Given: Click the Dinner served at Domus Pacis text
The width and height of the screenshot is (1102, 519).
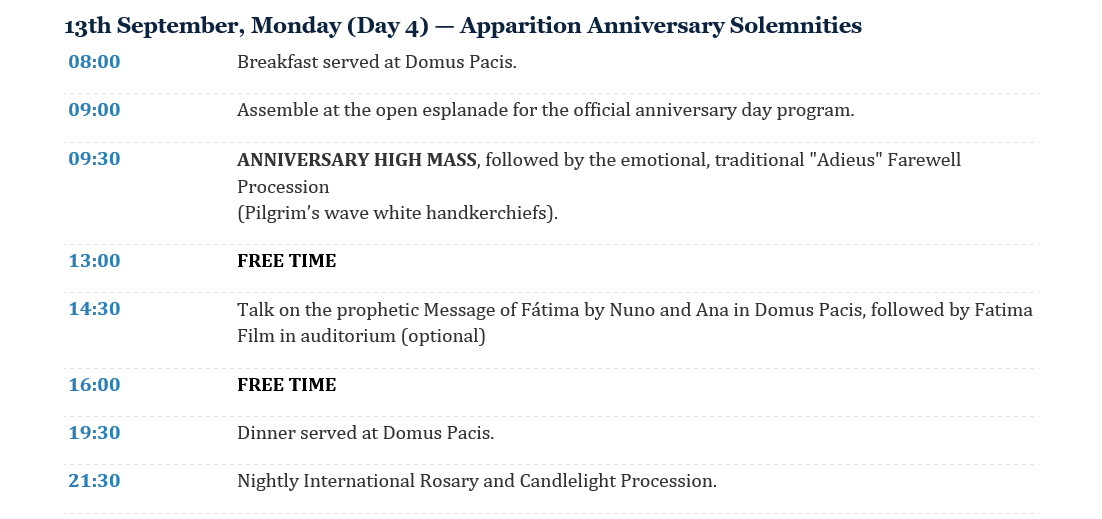Looking at the screenshot, I should tap(365, 433).
